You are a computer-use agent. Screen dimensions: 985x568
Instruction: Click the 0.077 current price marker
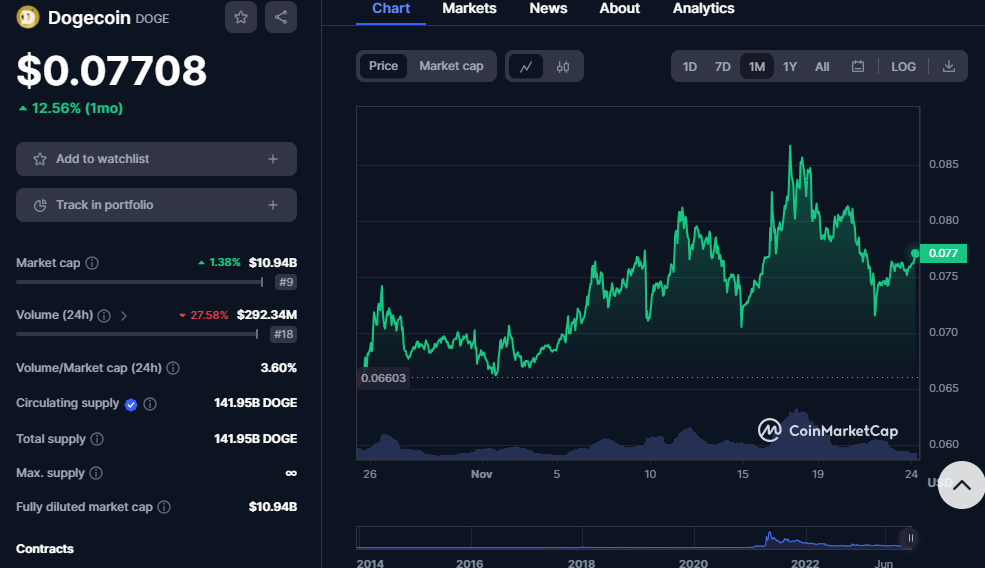tap(943, 253)
